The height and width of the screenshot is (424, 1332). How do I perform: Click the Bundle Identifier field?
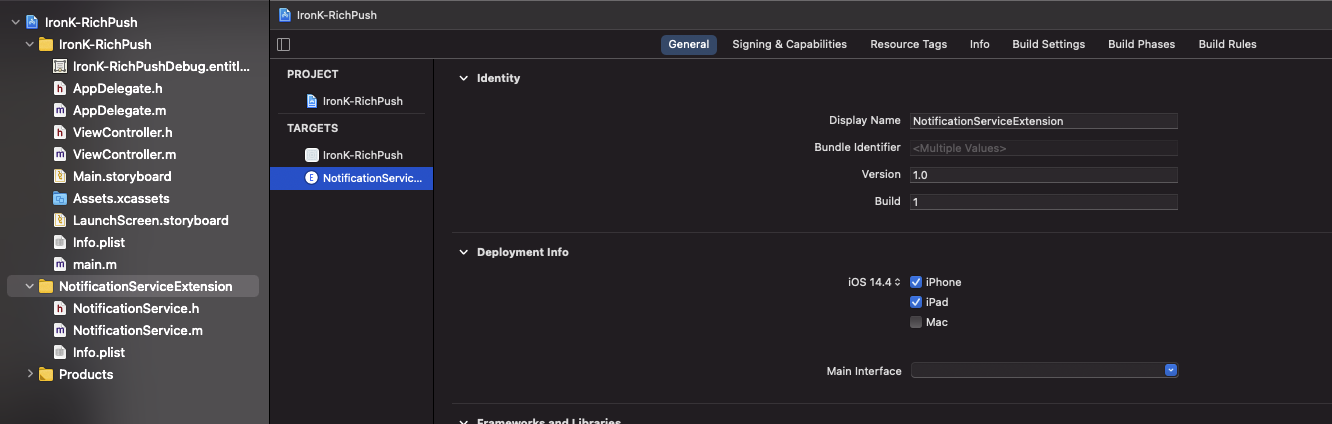(1043, 148)
